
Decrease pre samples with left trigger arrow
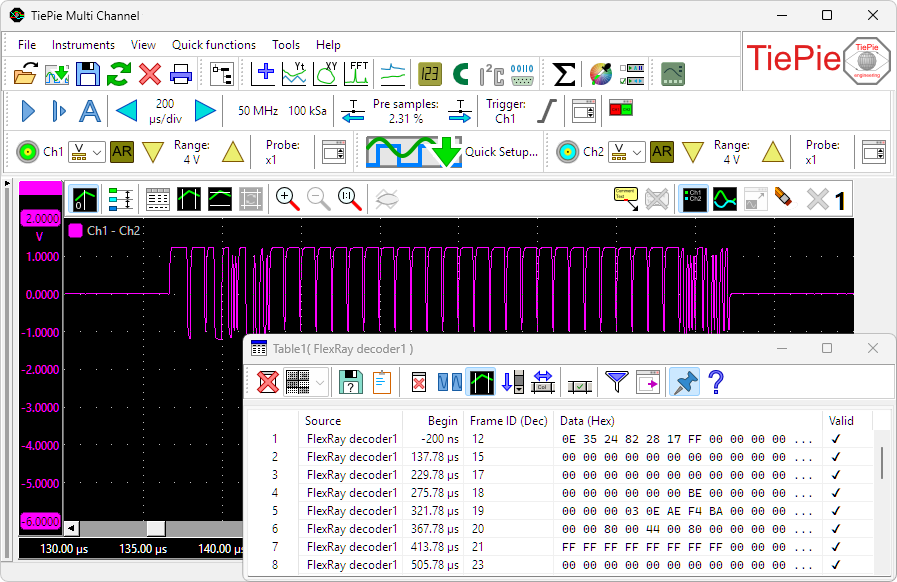pyautogui.click(x=353, y=112)
